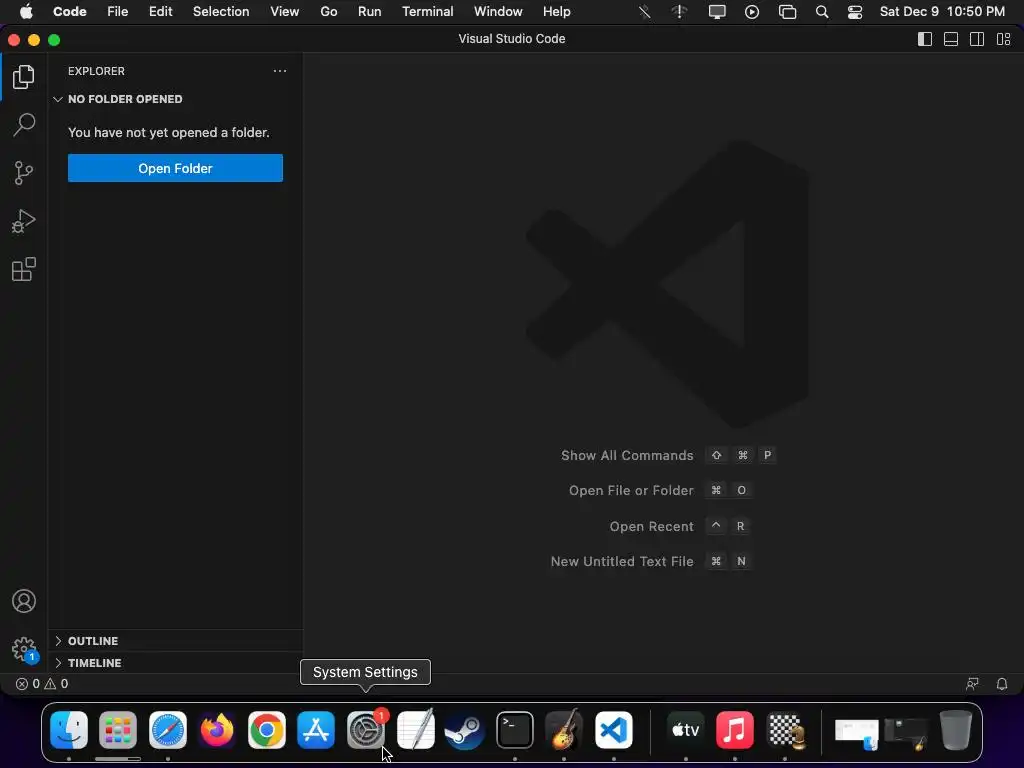1024x768 pixels.
Task: Open Control Center in the menu bar
Action: [855, 12]
